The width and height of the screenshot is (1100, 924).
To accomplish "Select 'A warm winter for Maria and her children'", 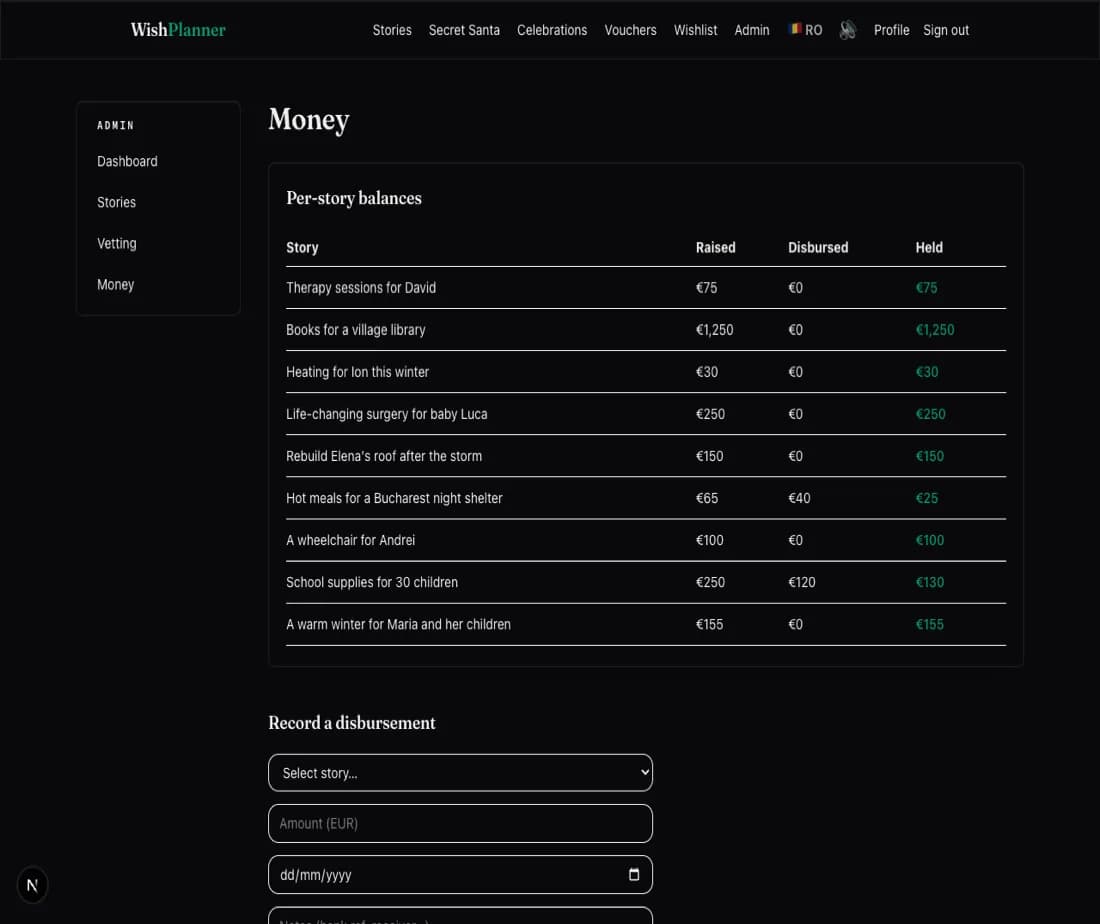I will [x=646, y=624].
